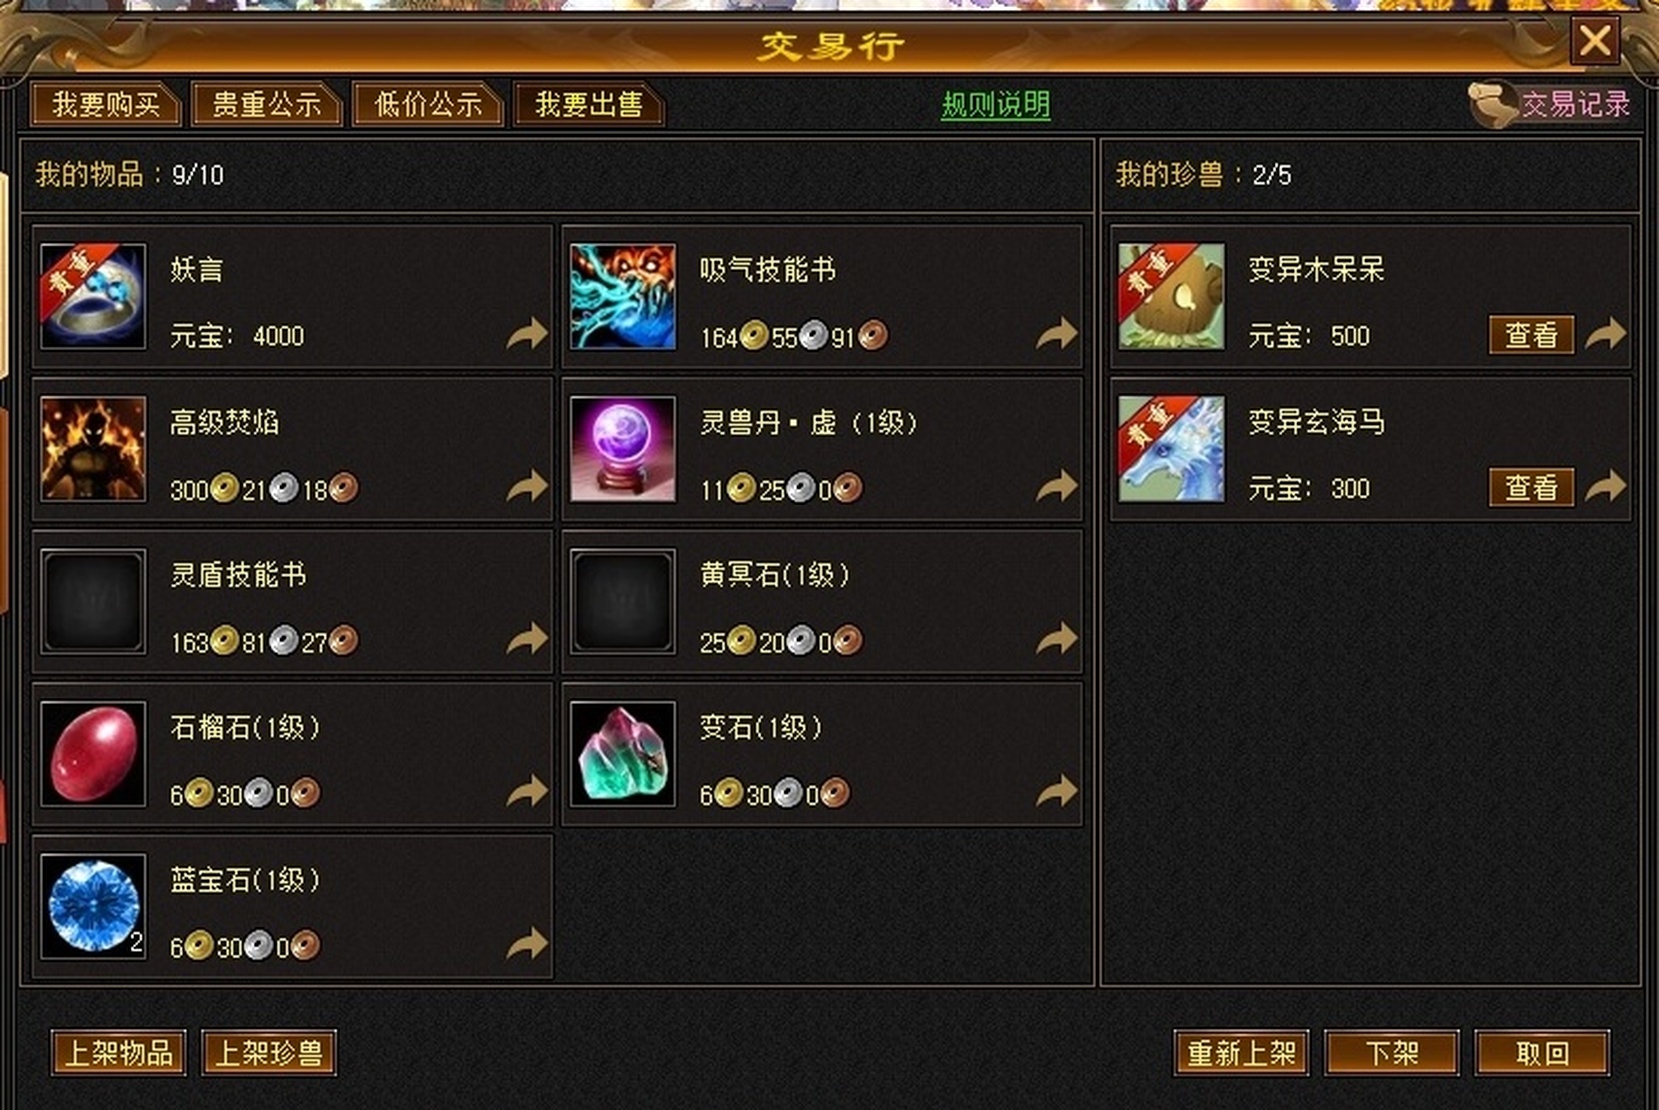Image resolution: width=1659 pixels, height=1110 pixels.
Task: Click share arrow for 黄冥石(1级)
Action: tap(1057, 639)
